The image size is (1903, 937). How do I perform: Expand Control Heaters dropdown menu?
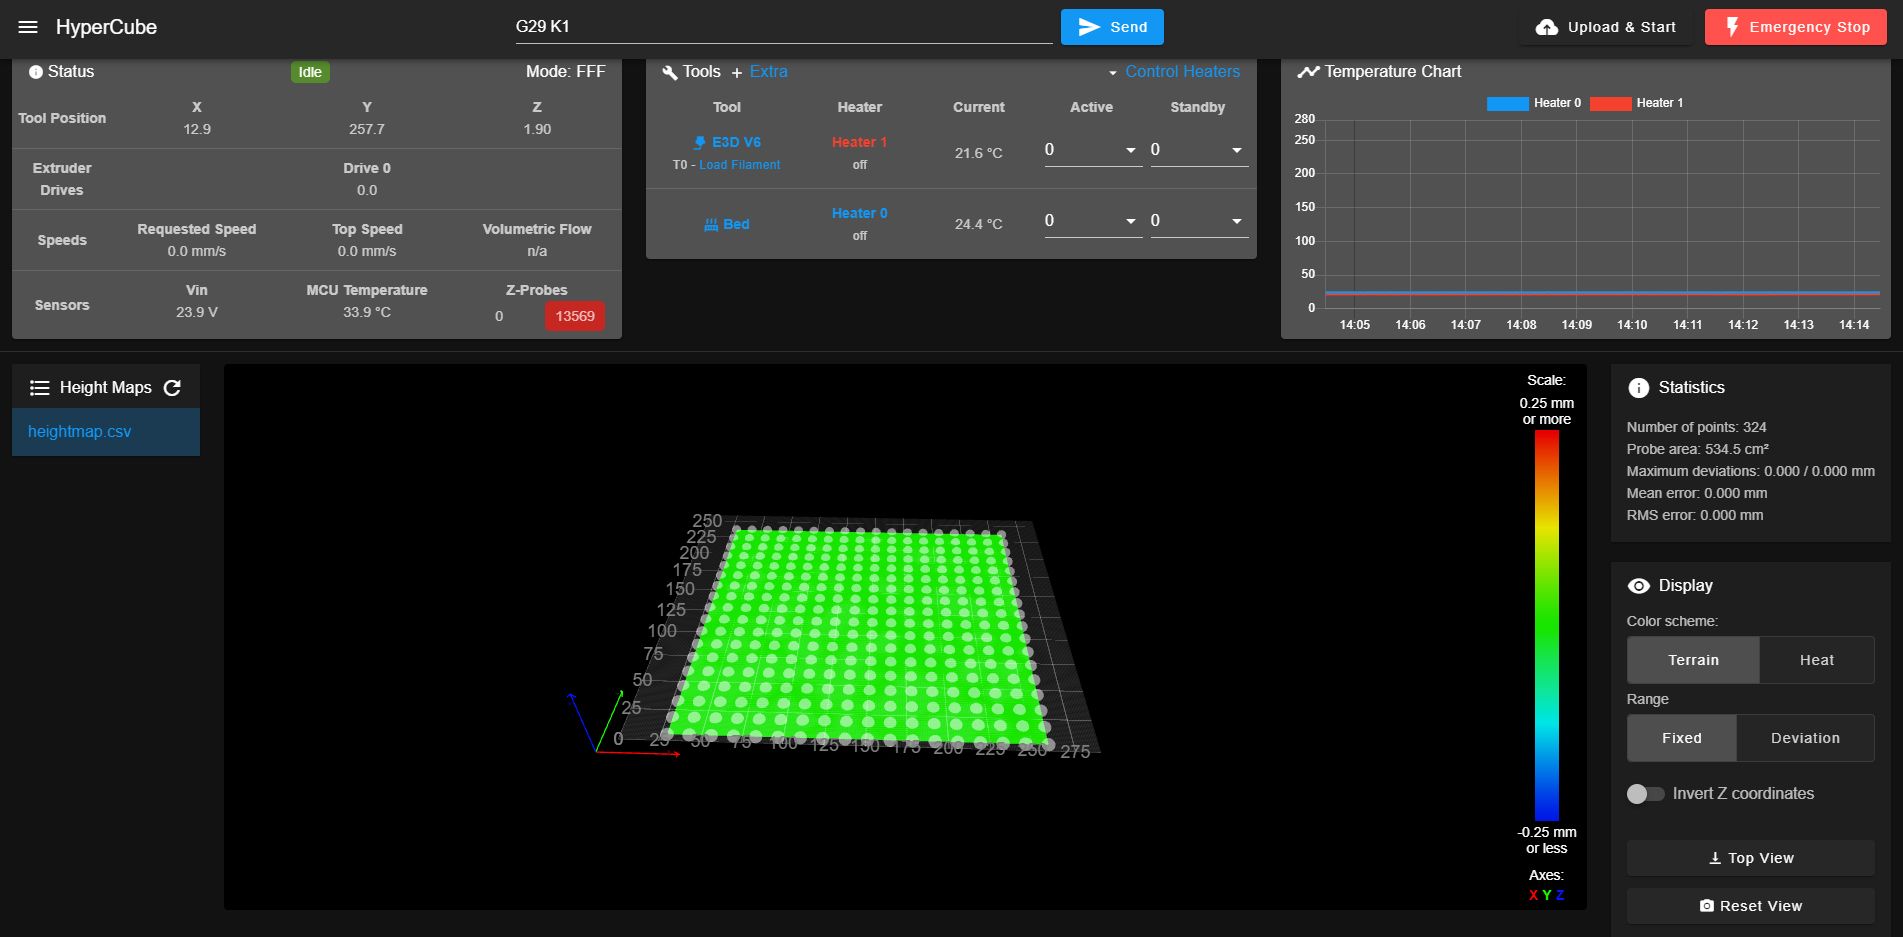click(x=1173, y=72)
